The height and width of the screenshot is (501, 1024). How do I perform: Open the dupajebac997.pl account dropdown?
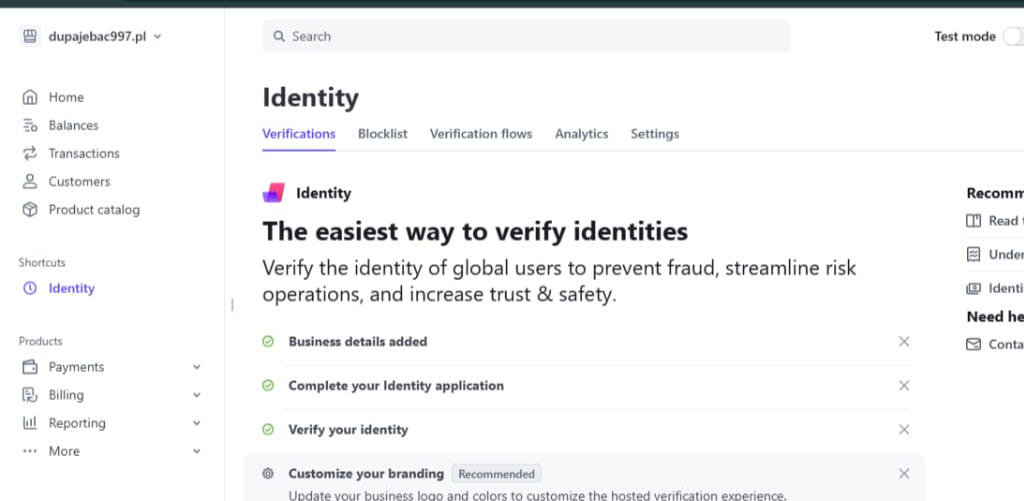[x=104, y=37]
